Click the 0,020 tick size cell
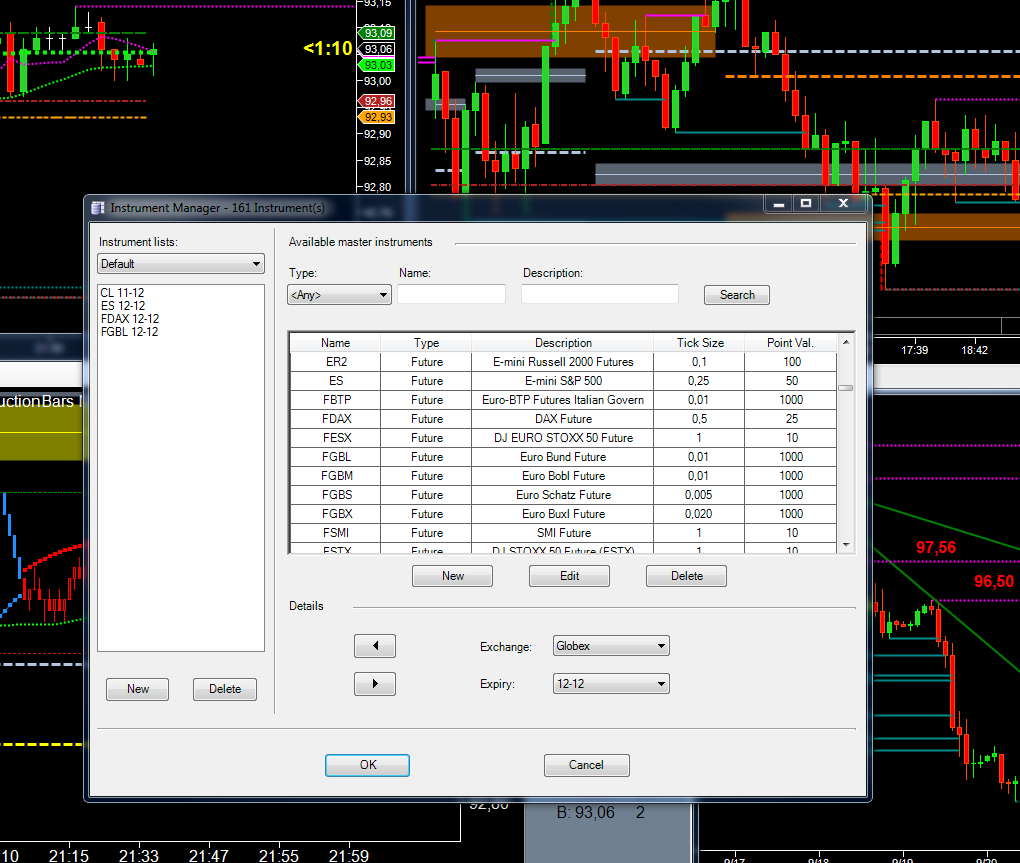1020x863 pixels. [x=699, y=514]
